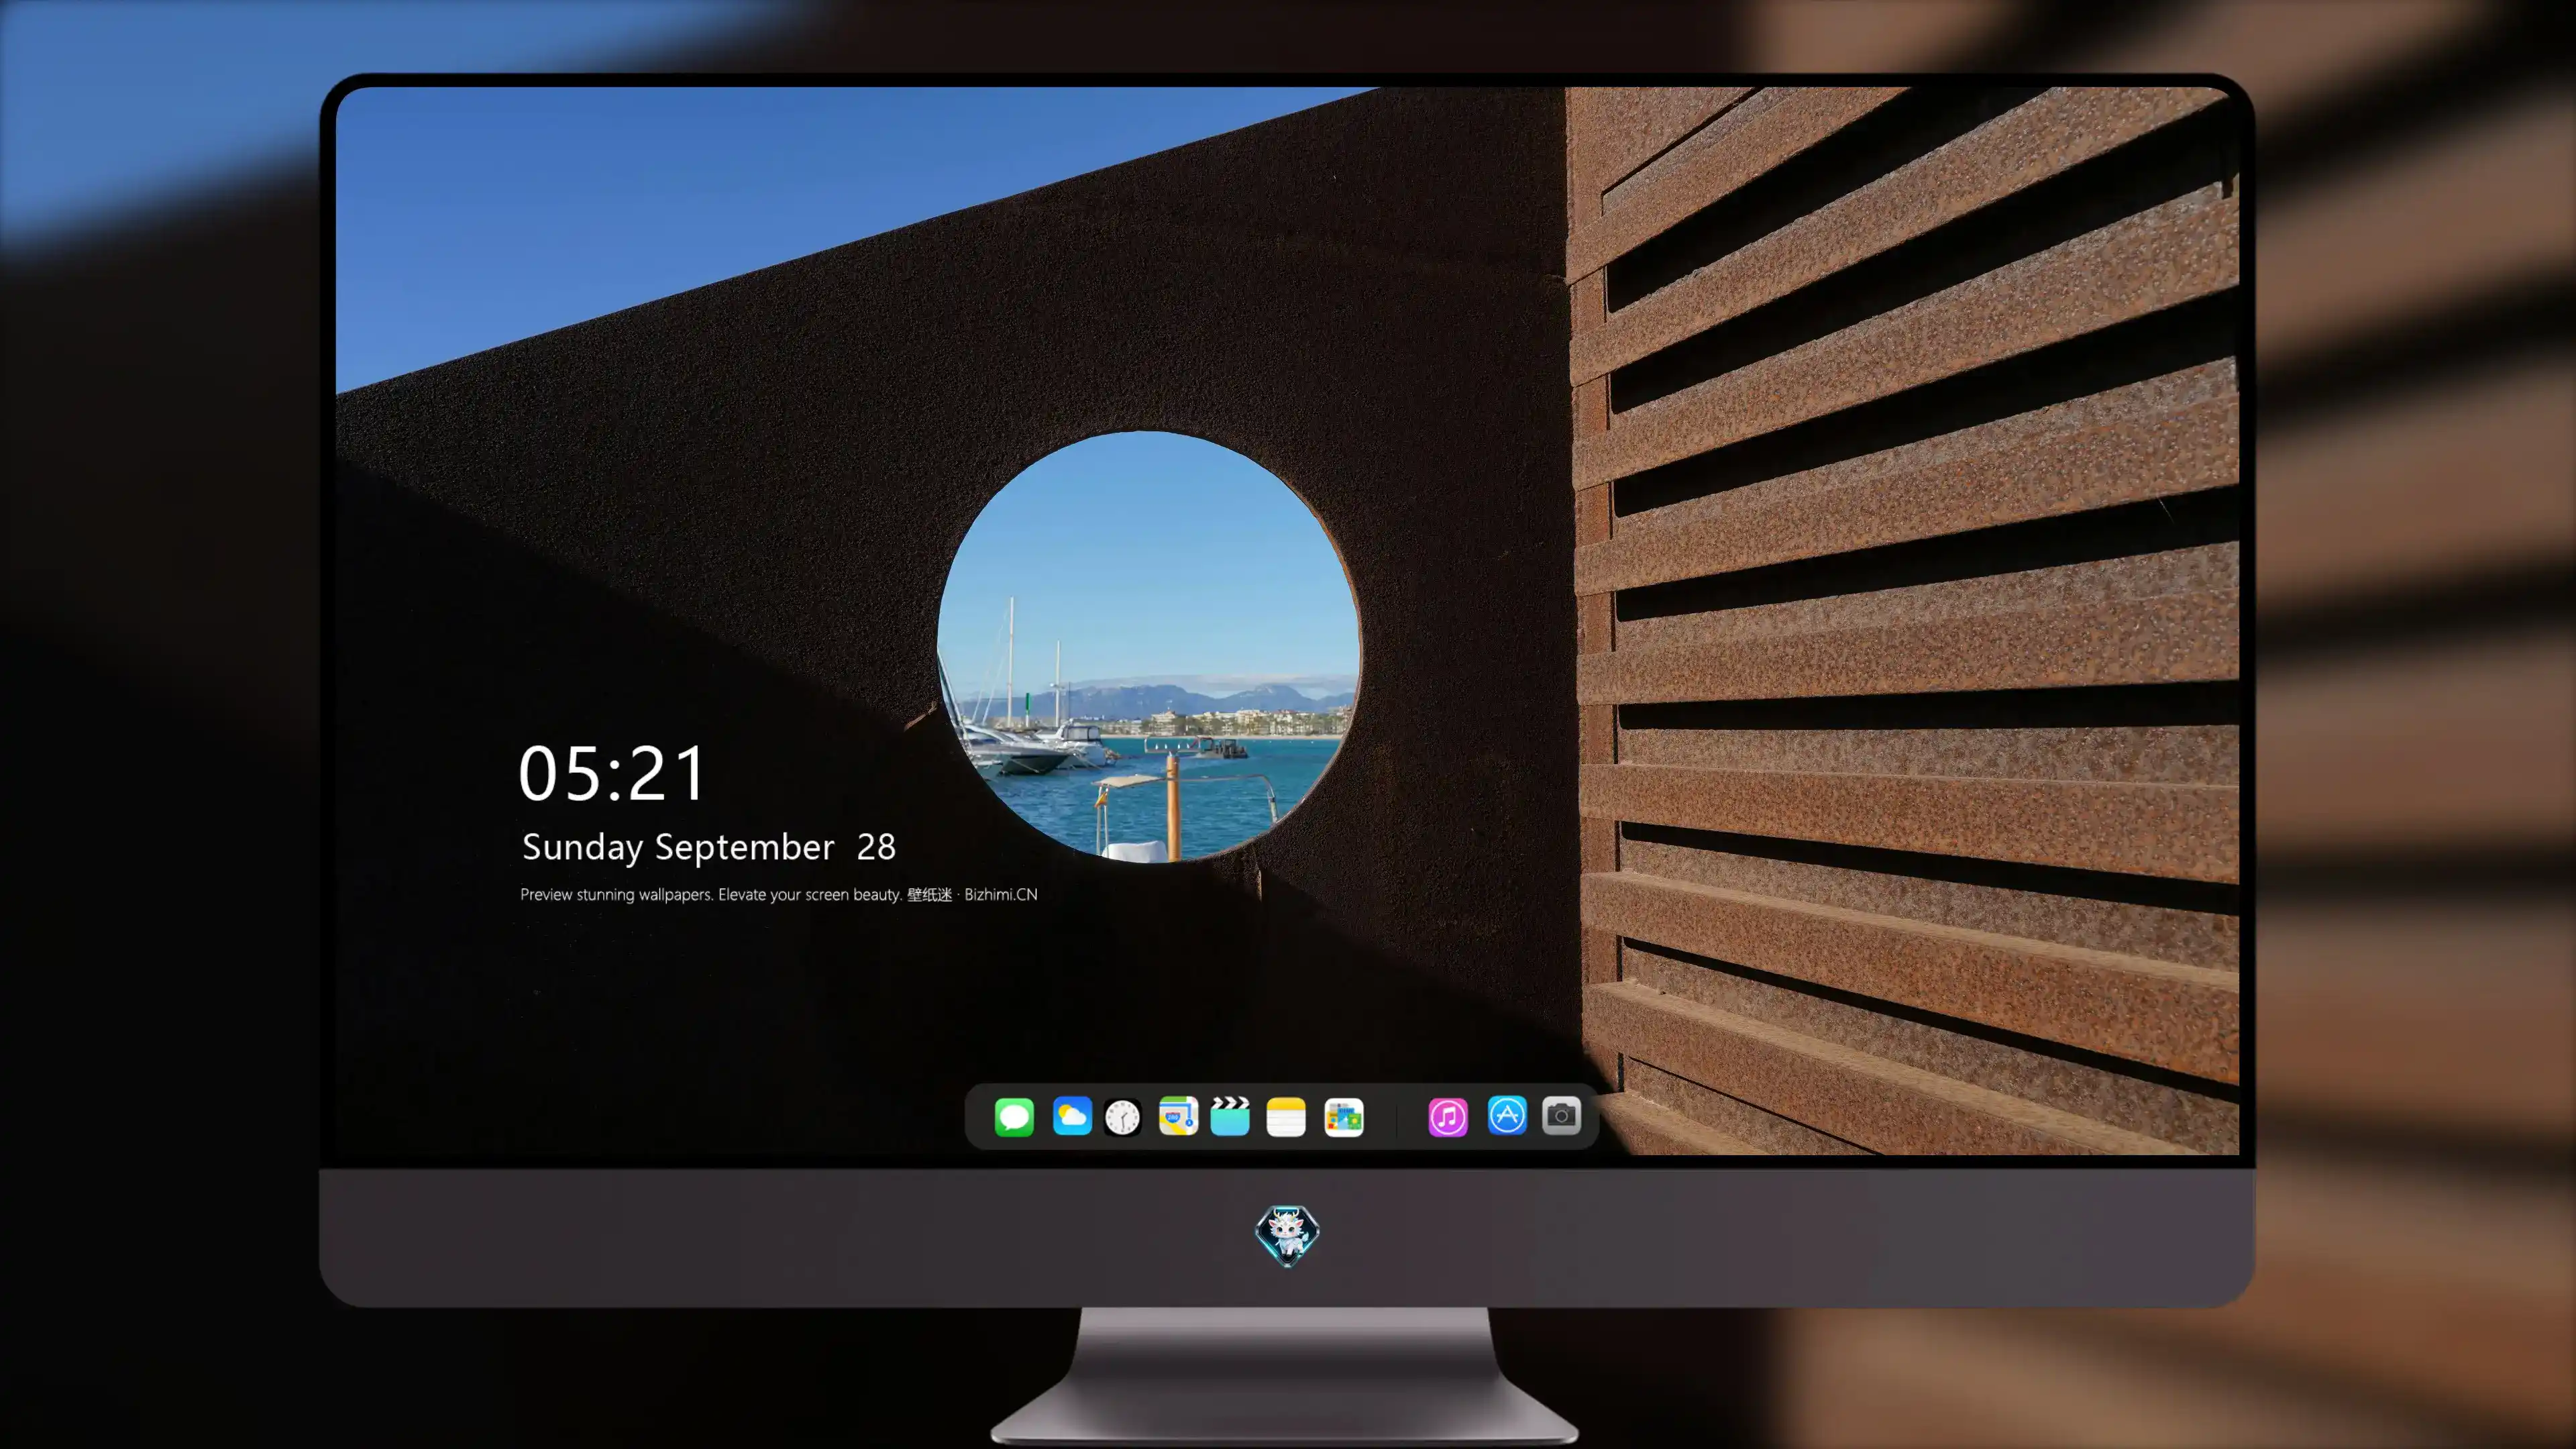Viewport: 2576px width, 1449px height.
Task: Open the Videos clapperboard app in the dock
Action: (x=1230, y=1116)
